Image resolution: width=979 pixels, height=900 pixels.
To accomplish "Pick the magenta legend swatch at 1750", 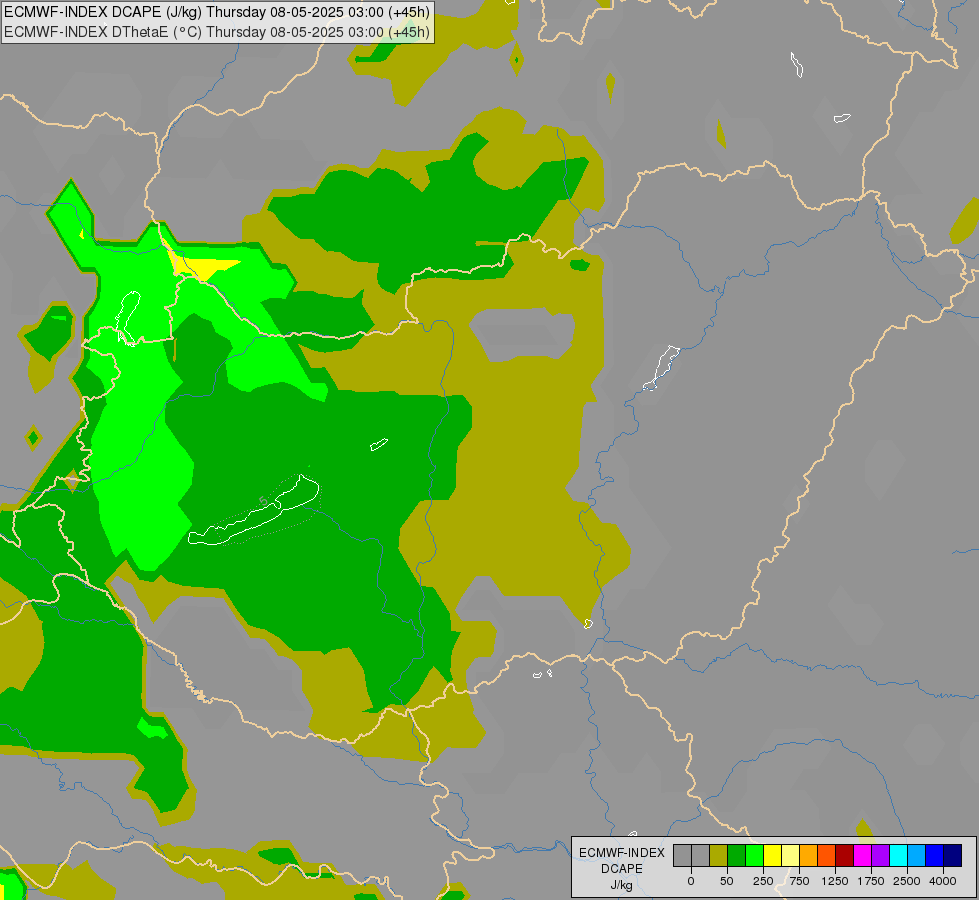I will point(862,855).
